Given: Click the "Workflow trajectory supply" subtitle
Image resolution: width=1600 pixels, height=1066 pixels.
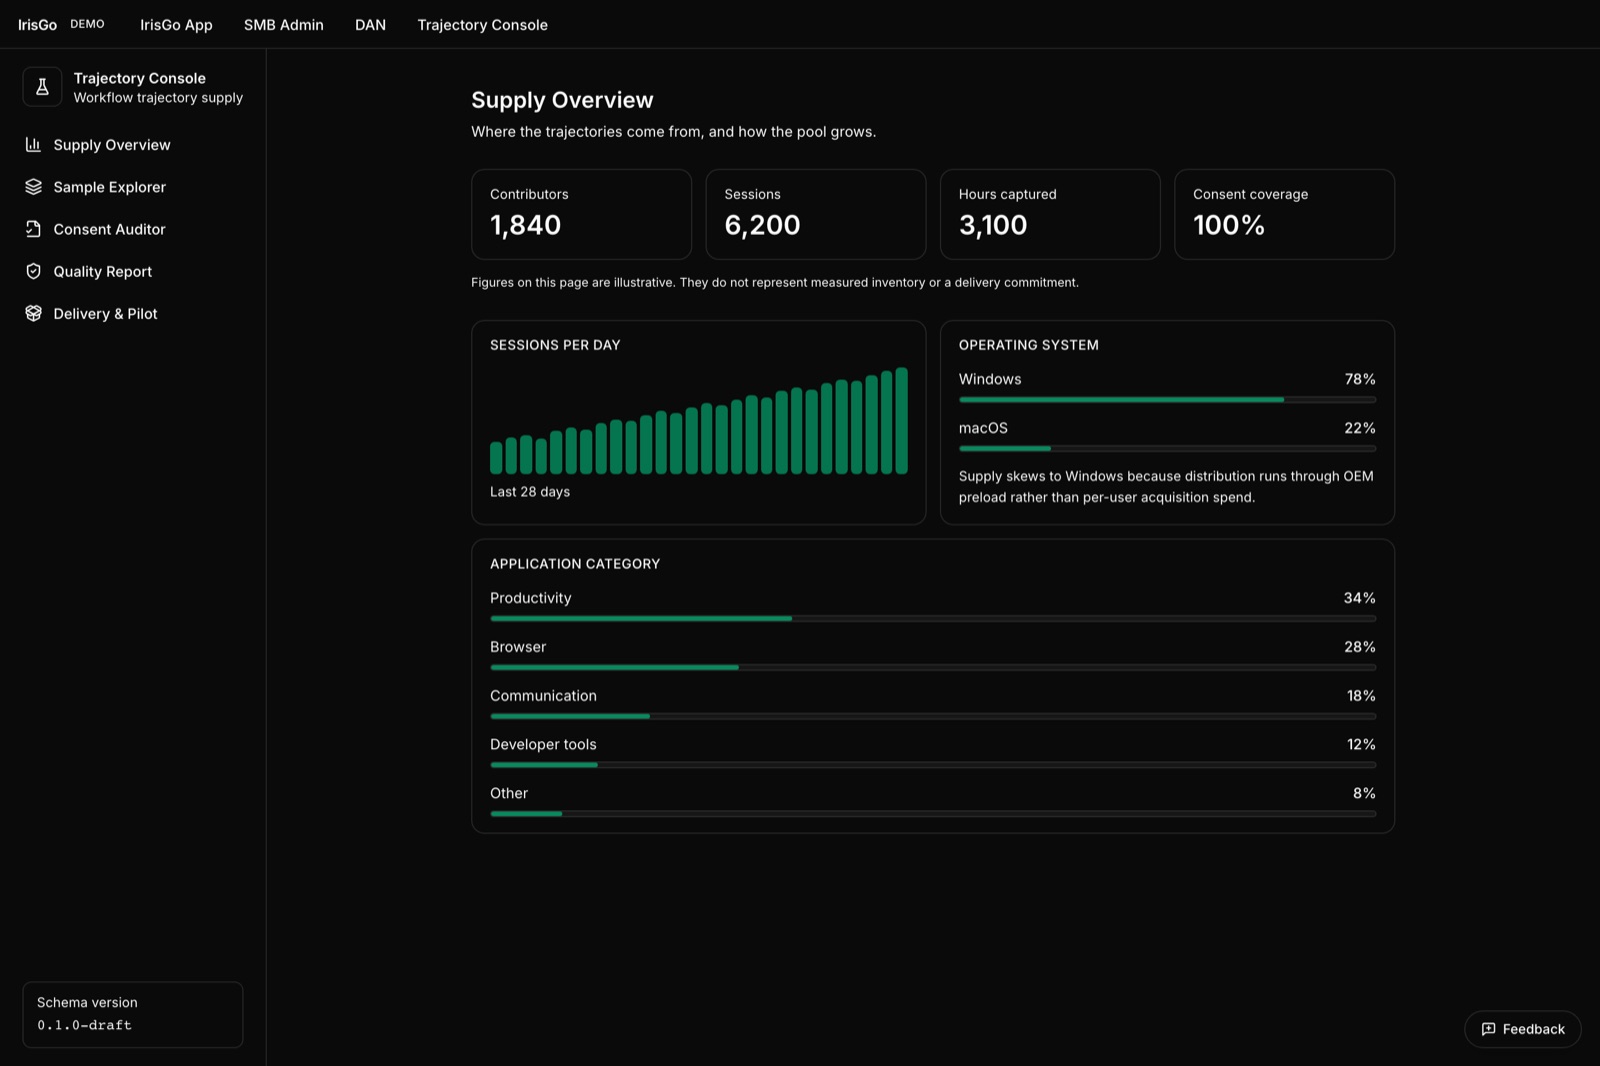Looking at the screenshot, I should click(158, 98).
